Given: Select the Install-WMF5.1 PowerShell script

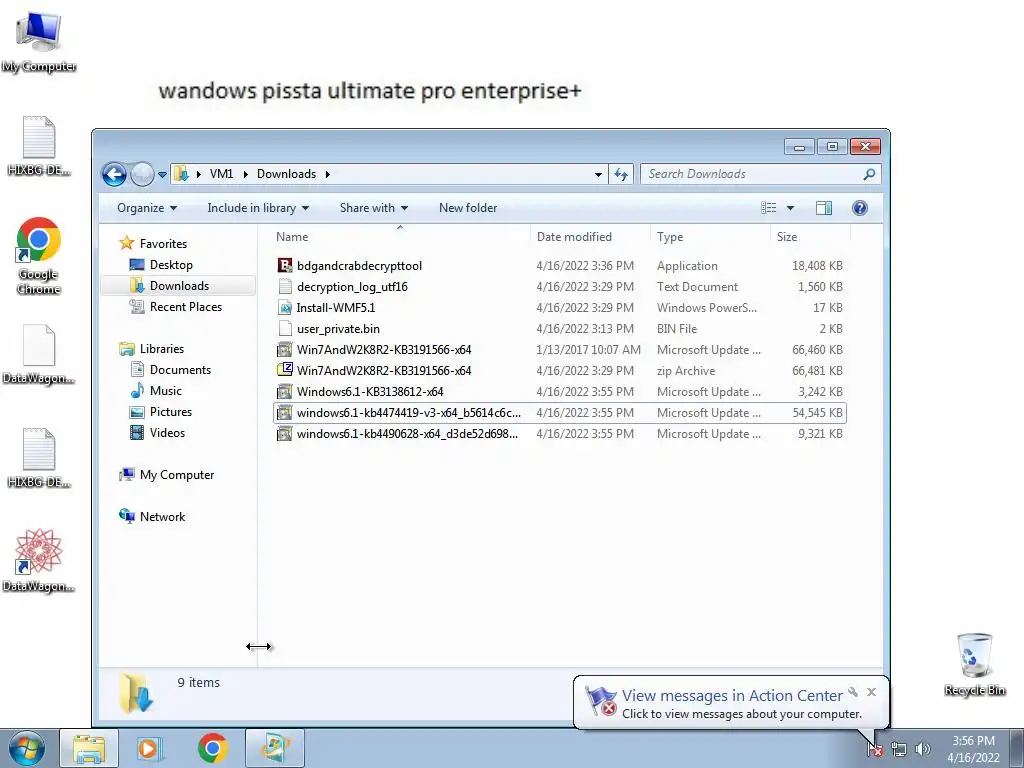Looking at the screenshot, I should pyautogui.click(x=335, y=308).
